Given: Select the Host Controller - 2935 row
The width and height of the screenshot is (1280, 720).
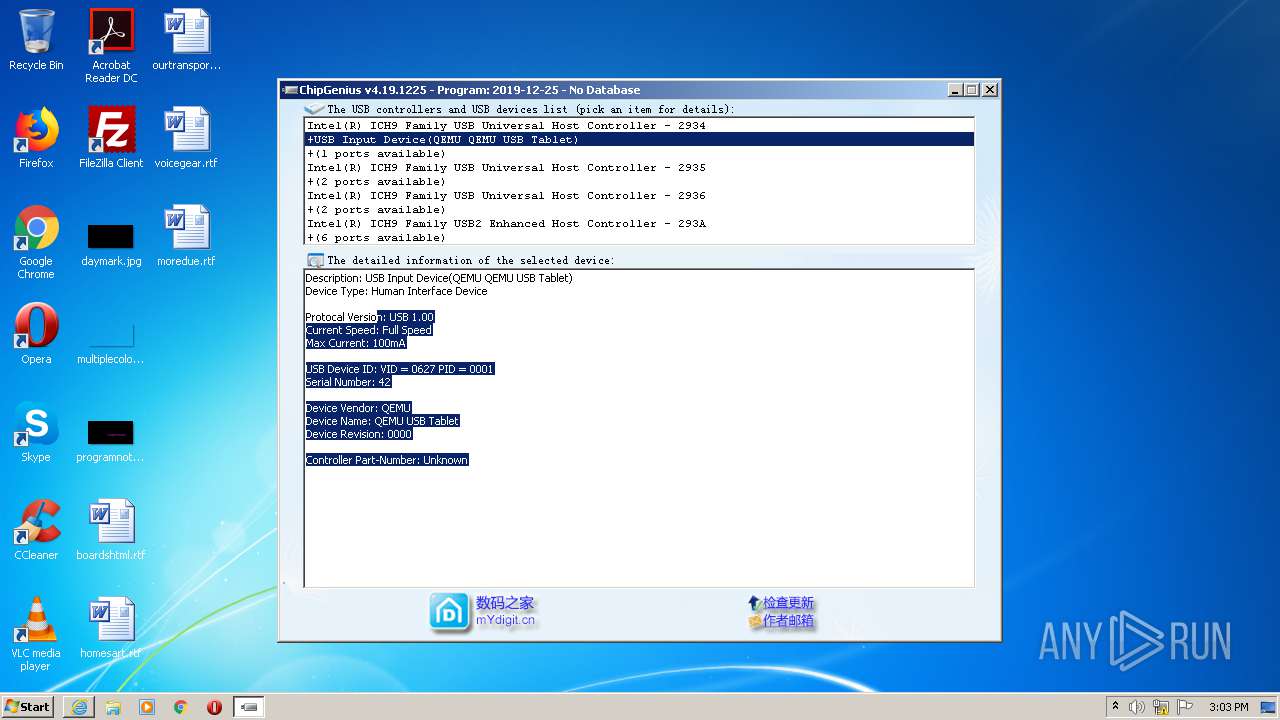Looking at the screenshot, I should click(x=639, y=167).
